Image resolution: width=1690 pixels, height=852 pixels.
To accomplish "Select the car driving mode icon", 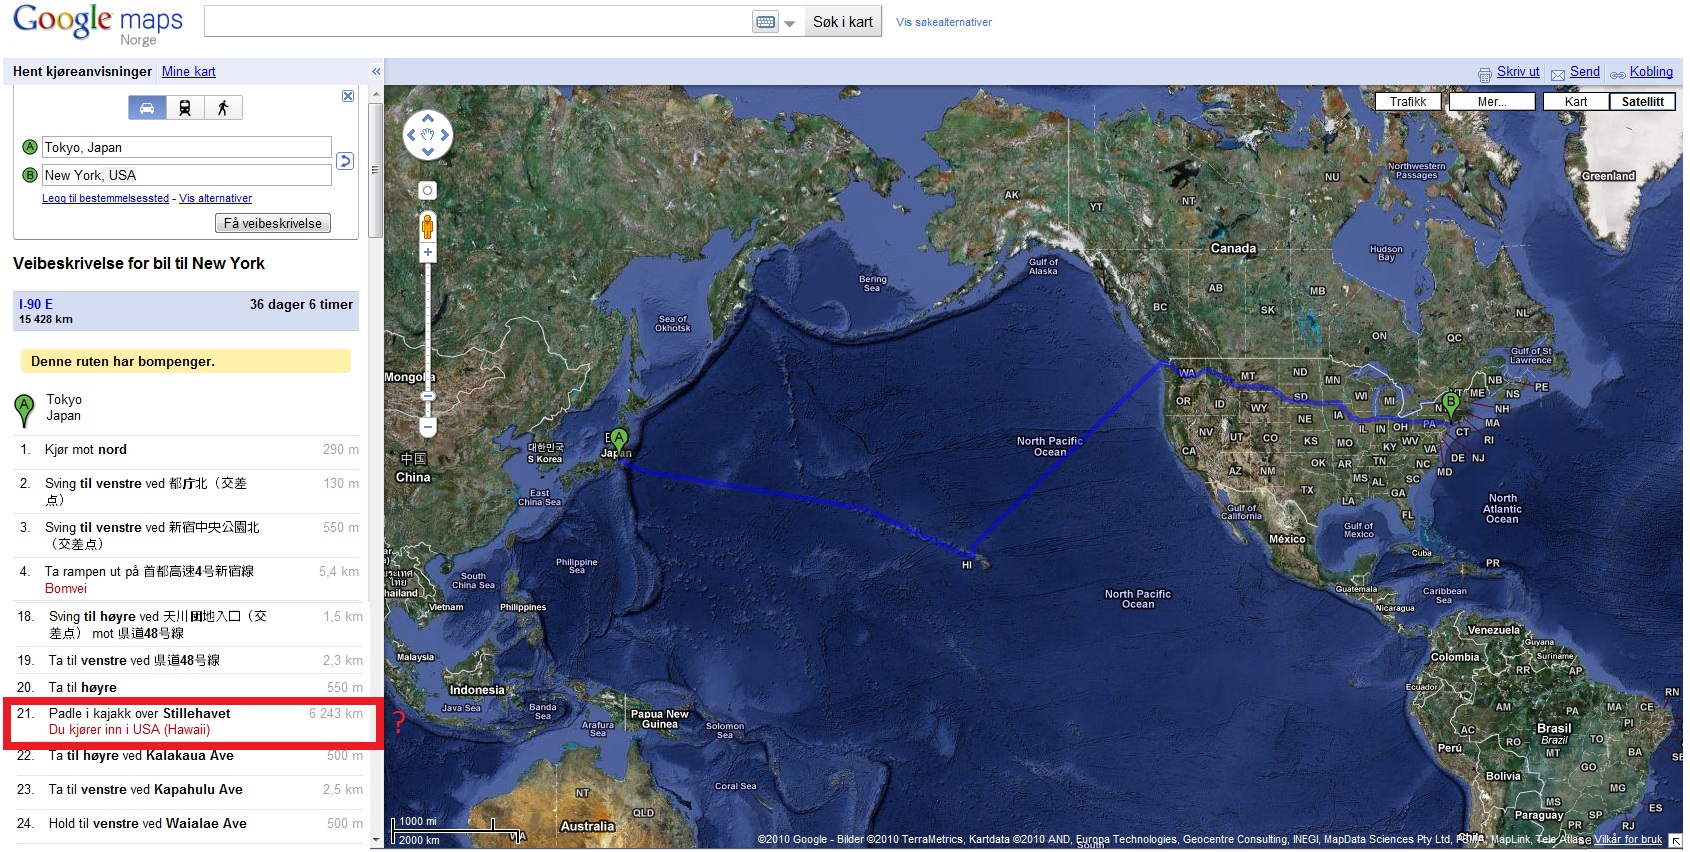I will click(x=147, y=108).
